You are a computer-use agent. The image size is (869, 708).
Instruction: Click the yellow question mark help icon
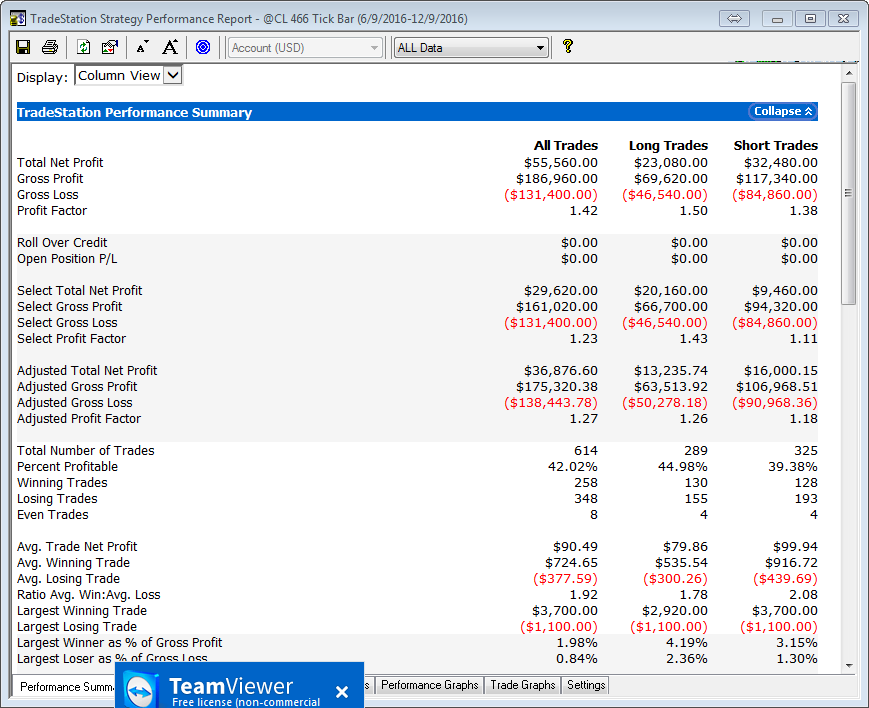click(x=568, y=46)
